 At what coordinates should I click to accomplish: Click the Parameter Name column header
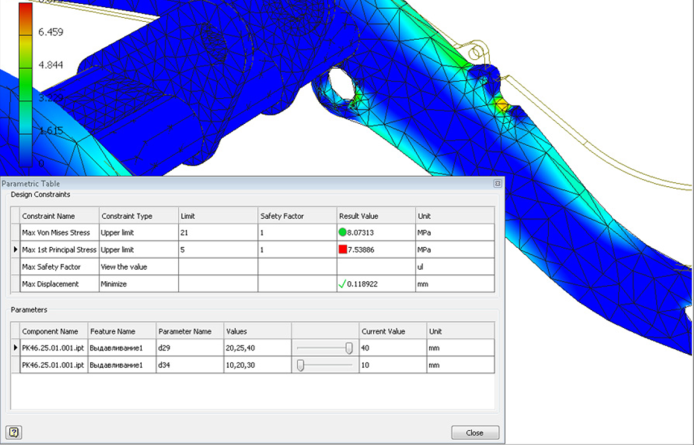click(x=190, y=331)
